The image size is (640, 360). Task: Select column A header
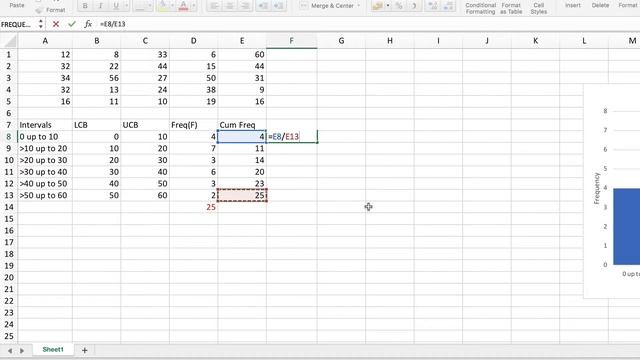coord(45,41)
